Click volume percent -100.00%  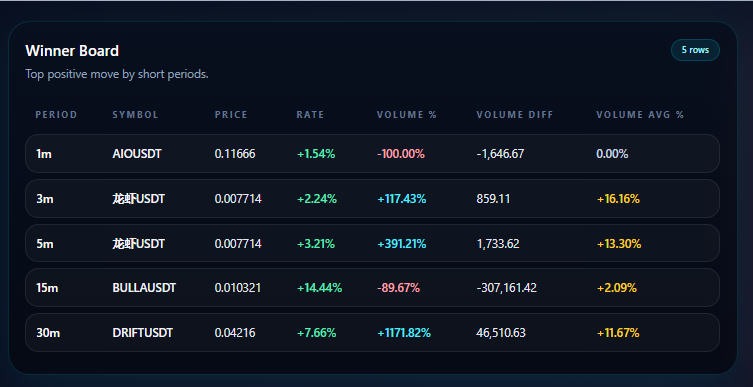pyautogui.click(x=401, y=154)
